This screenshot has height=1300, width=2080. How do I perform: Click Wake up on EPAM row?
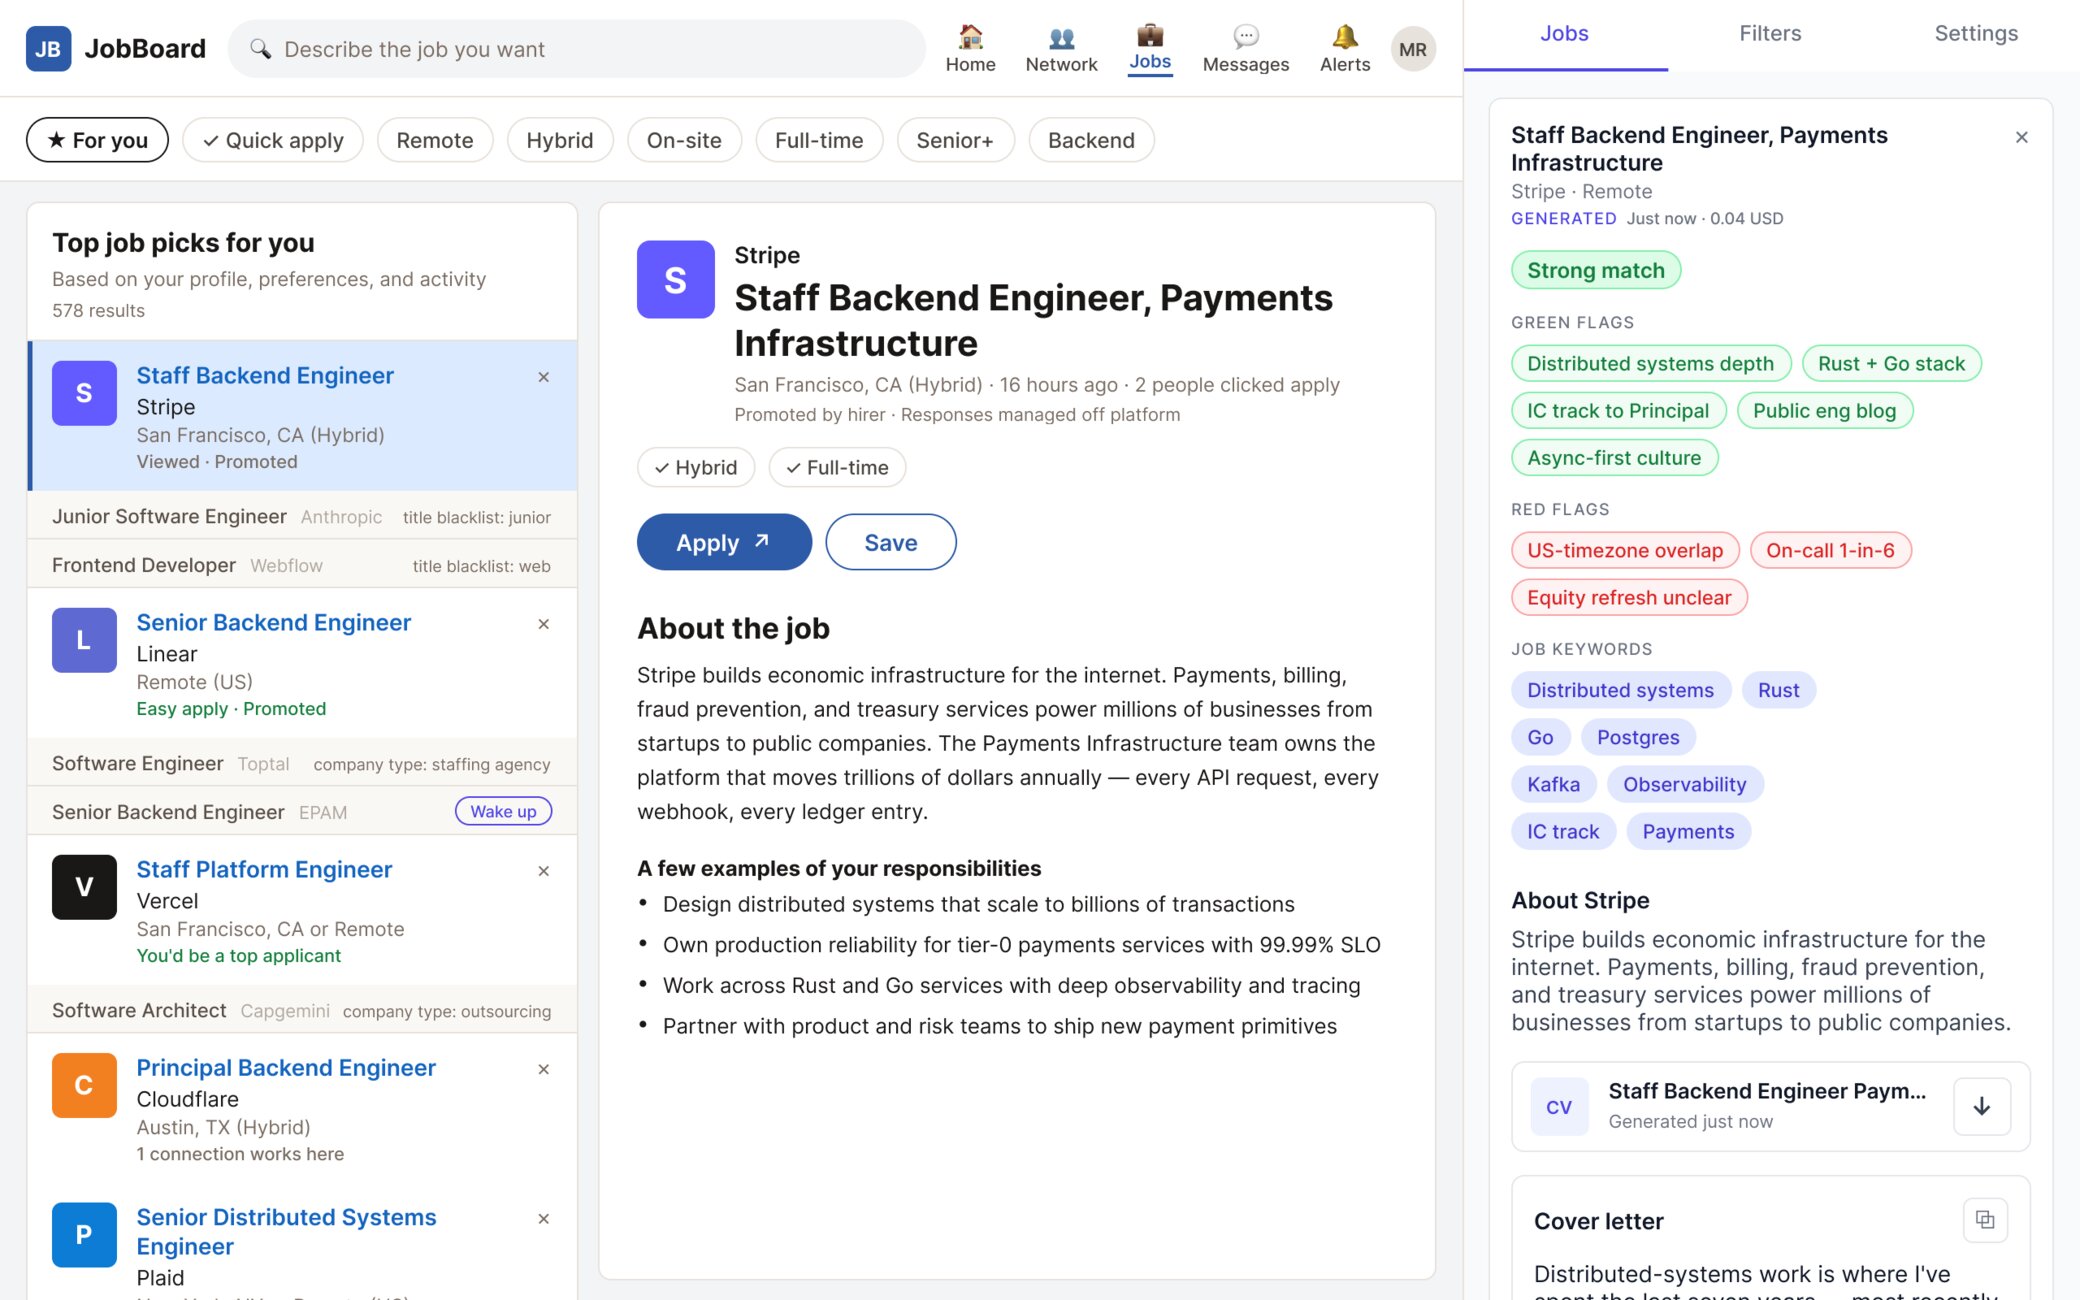click(503, 811)
